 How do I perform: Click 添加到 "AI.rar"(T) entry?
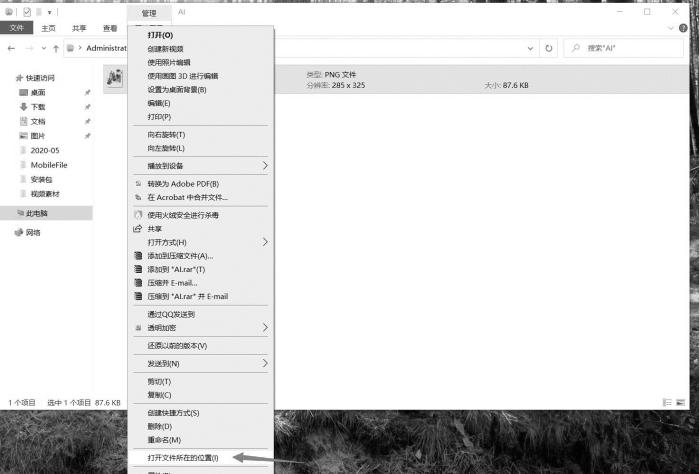point(201,269)
